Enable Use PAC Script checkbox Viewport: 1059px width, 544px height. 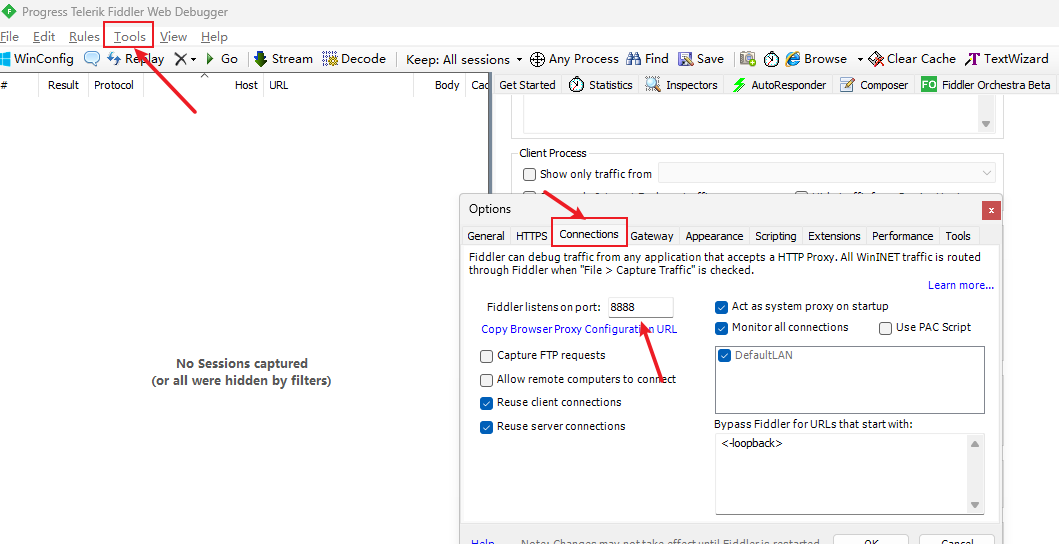[x=885, y=328]
